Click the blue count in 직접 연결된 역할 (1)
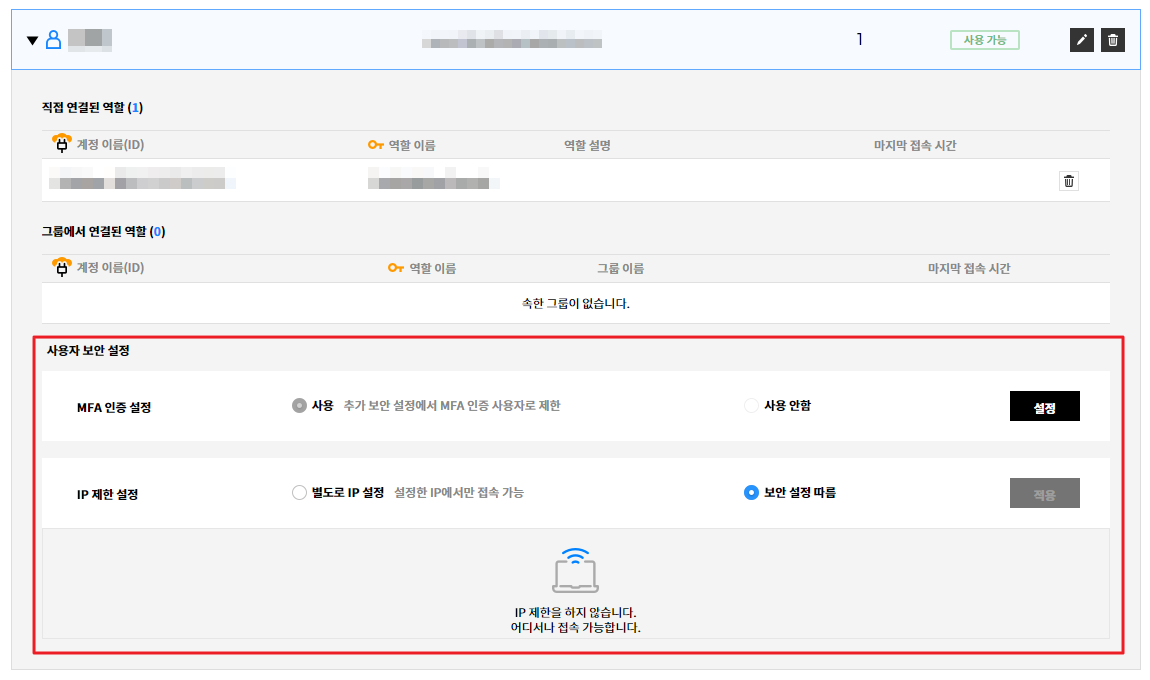 click(x=136, y=107)
